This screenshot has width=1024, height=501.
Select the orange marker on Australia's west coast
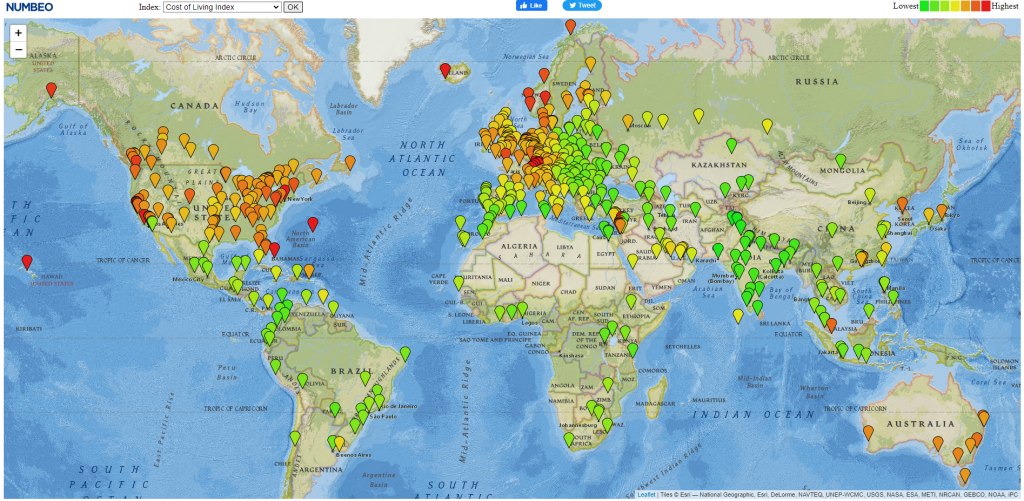869,432
